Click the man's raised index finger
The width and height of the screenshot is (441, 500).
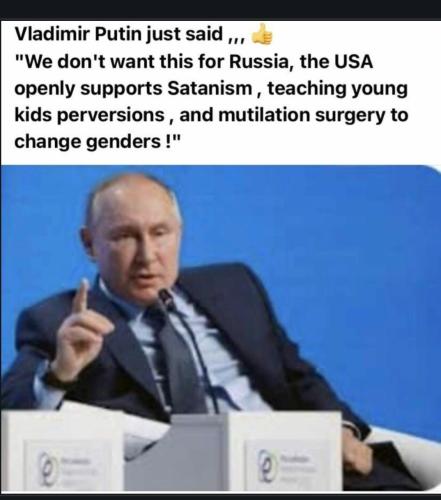coord(80,297)
